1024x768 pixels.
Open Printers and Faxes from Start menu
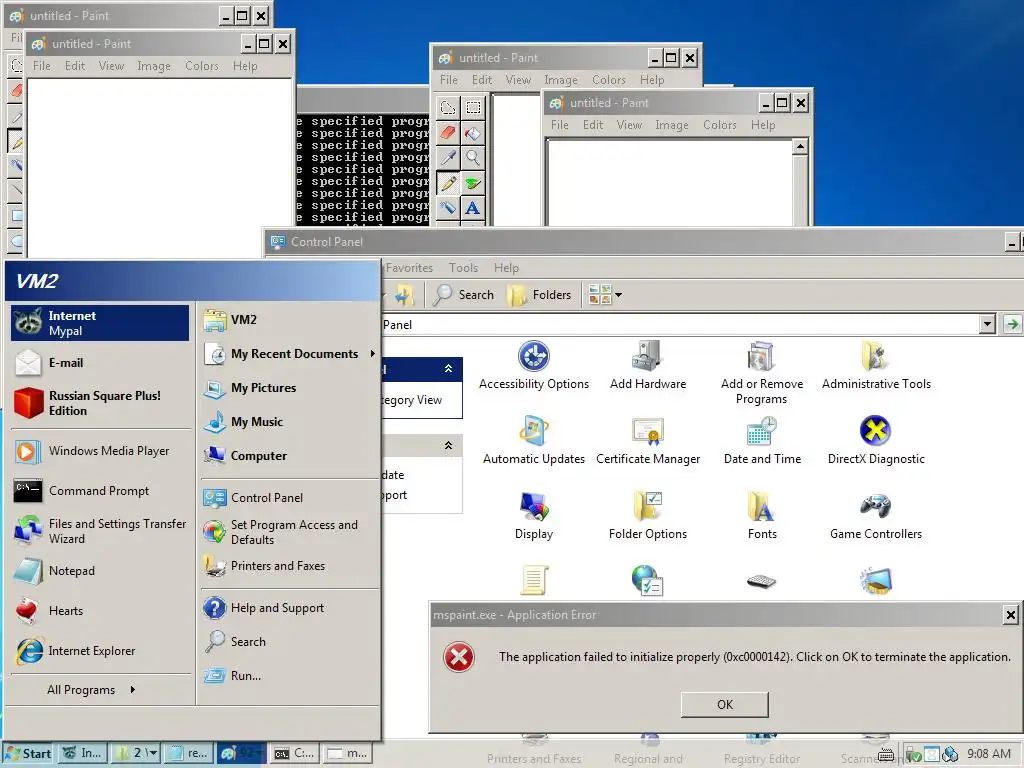pyautogui.click(x=289, y=566)
